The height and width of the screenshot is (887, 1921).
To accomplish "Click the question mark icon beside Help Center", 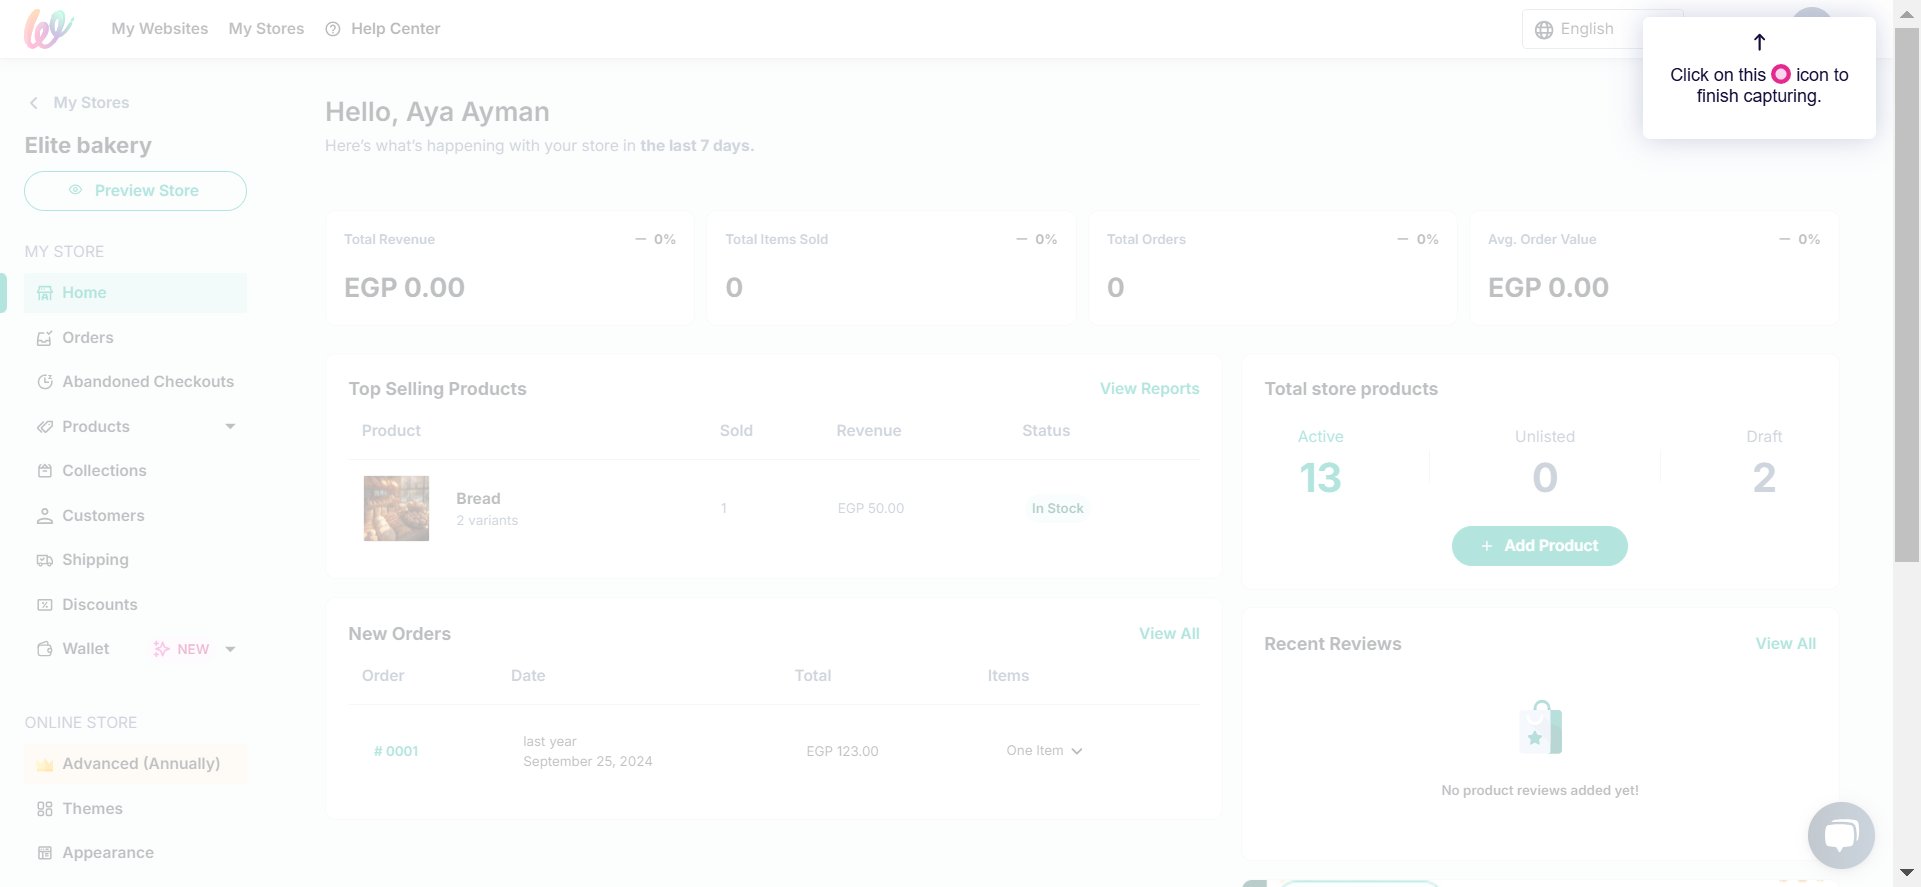I will coord(333,29).
